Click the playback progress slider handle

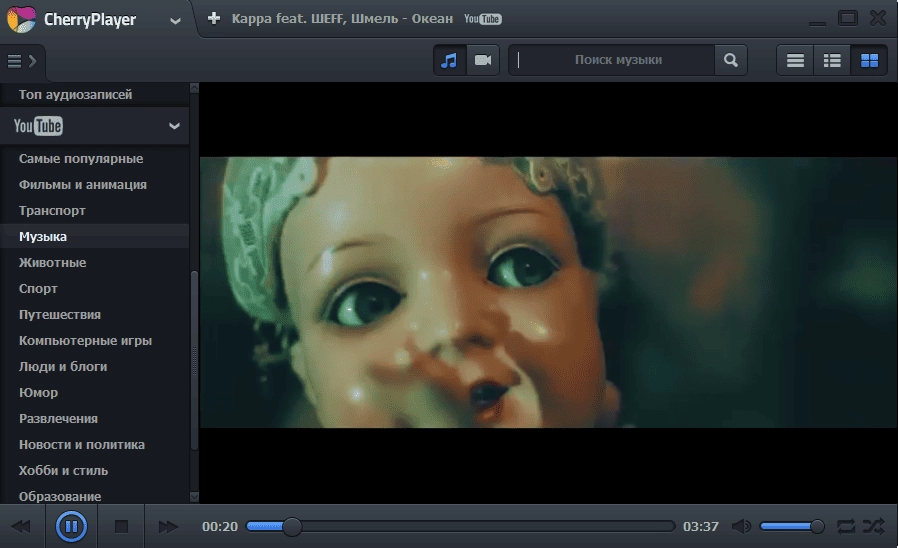(292, 526)
